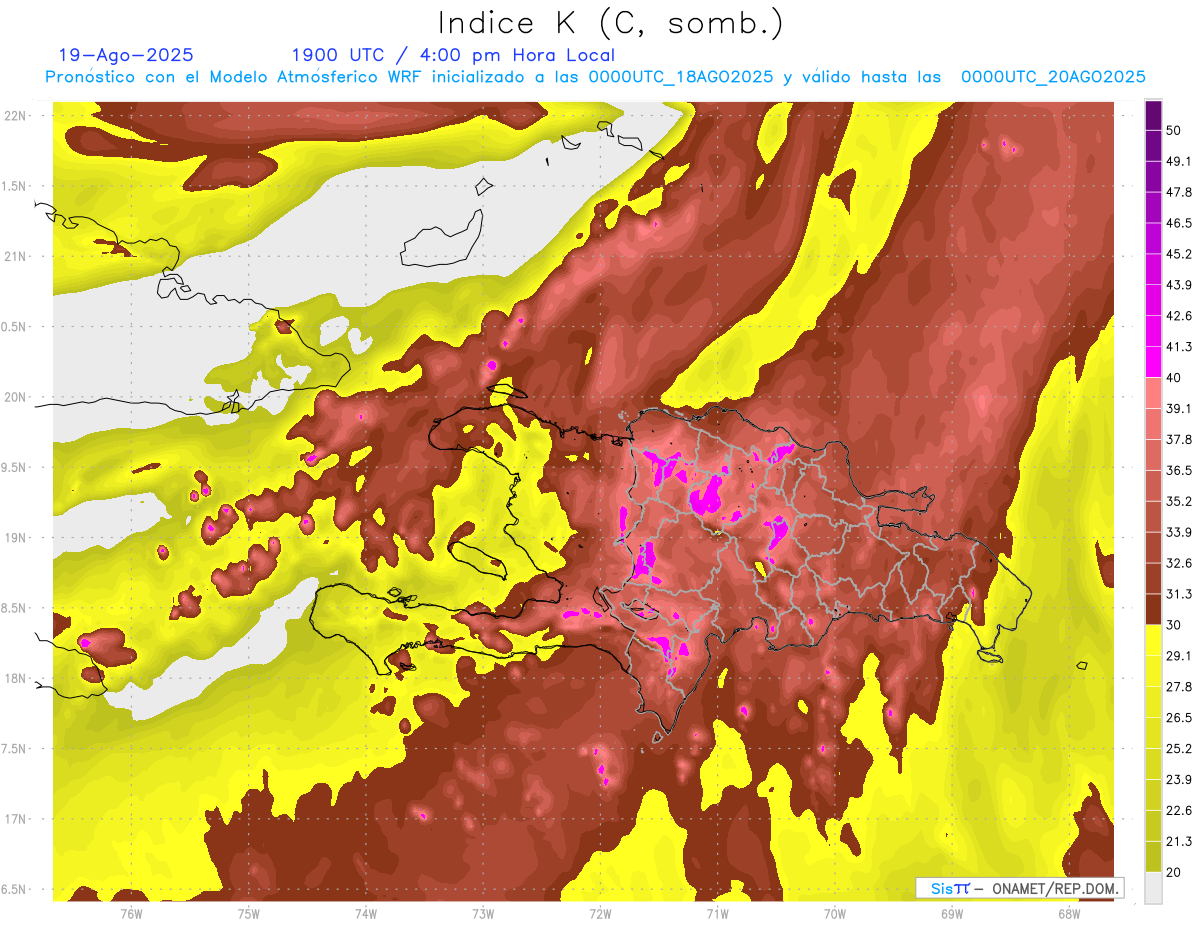Select the "72W" longitude label
1200x927 pixels.
coord(600,913)
